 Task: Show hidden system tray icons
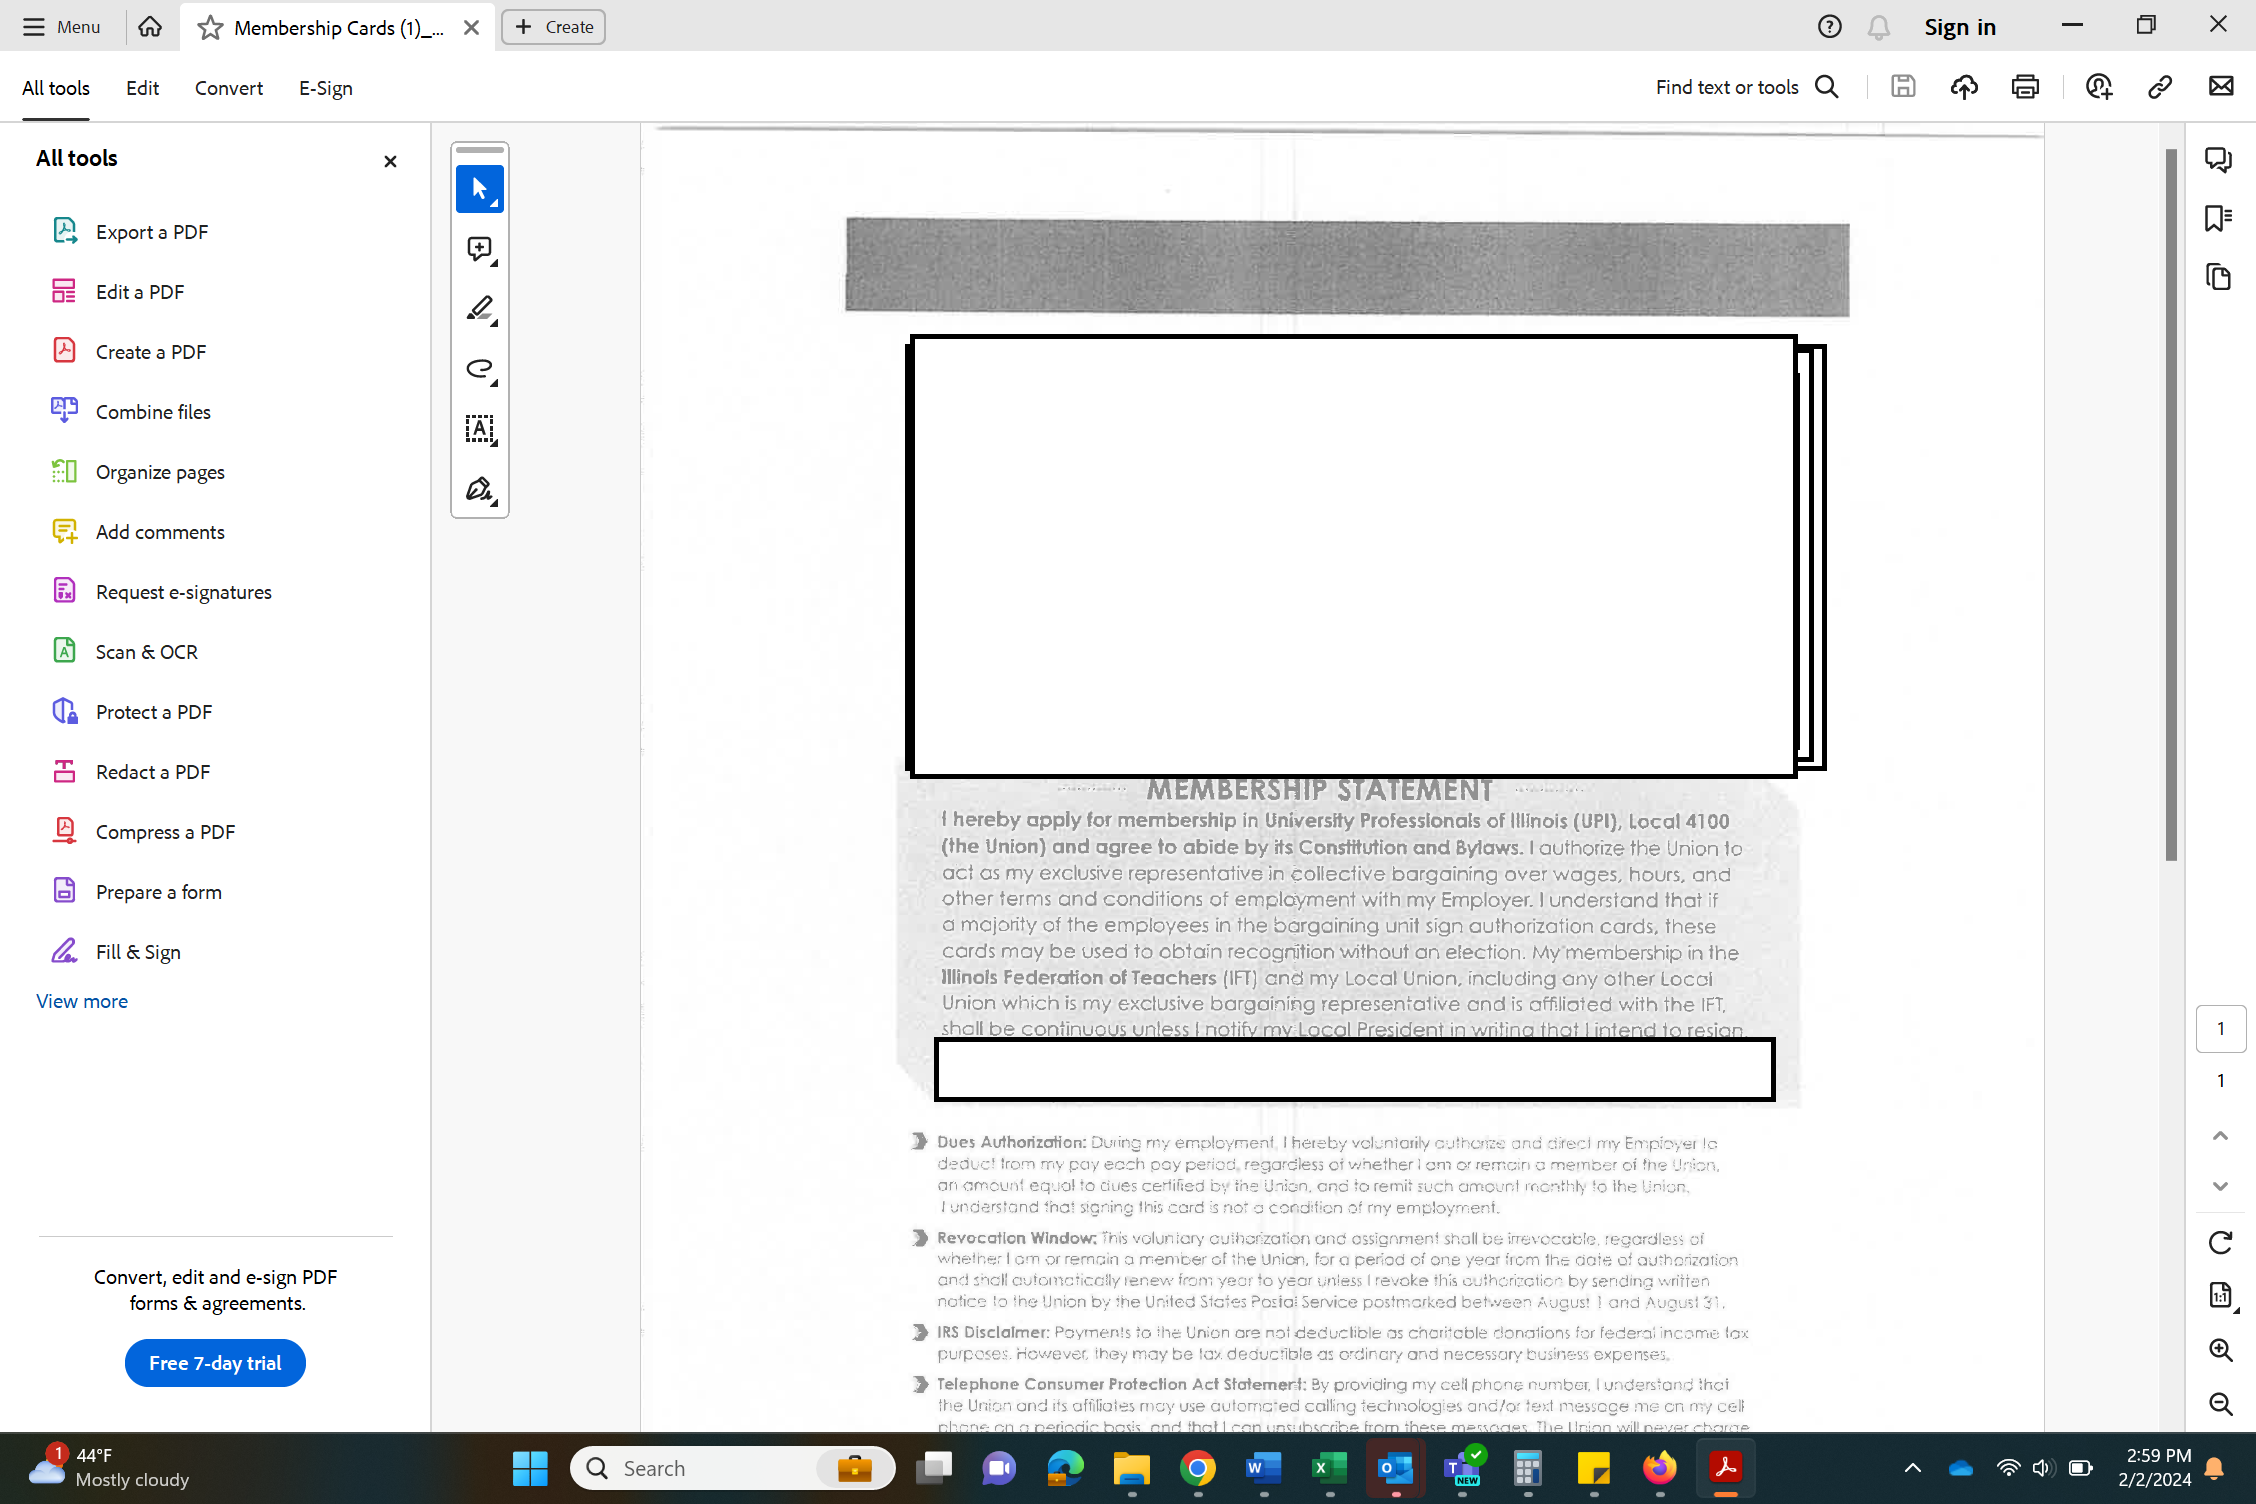pos(1912,1468)
